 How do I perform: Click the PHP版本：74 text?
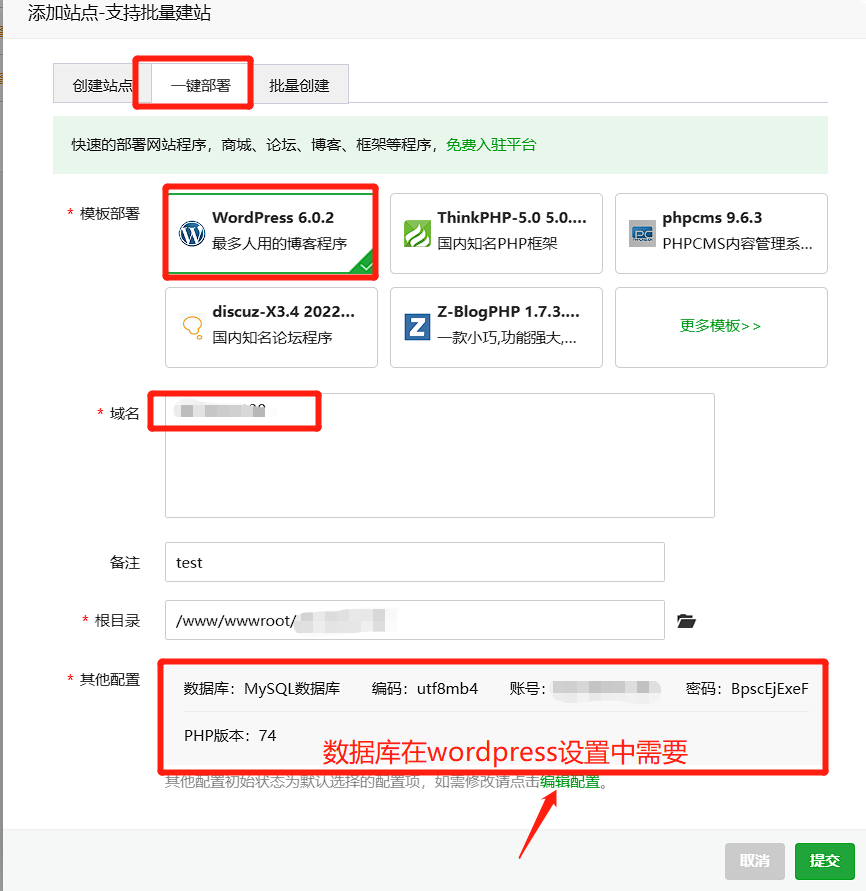pos(230,736)
